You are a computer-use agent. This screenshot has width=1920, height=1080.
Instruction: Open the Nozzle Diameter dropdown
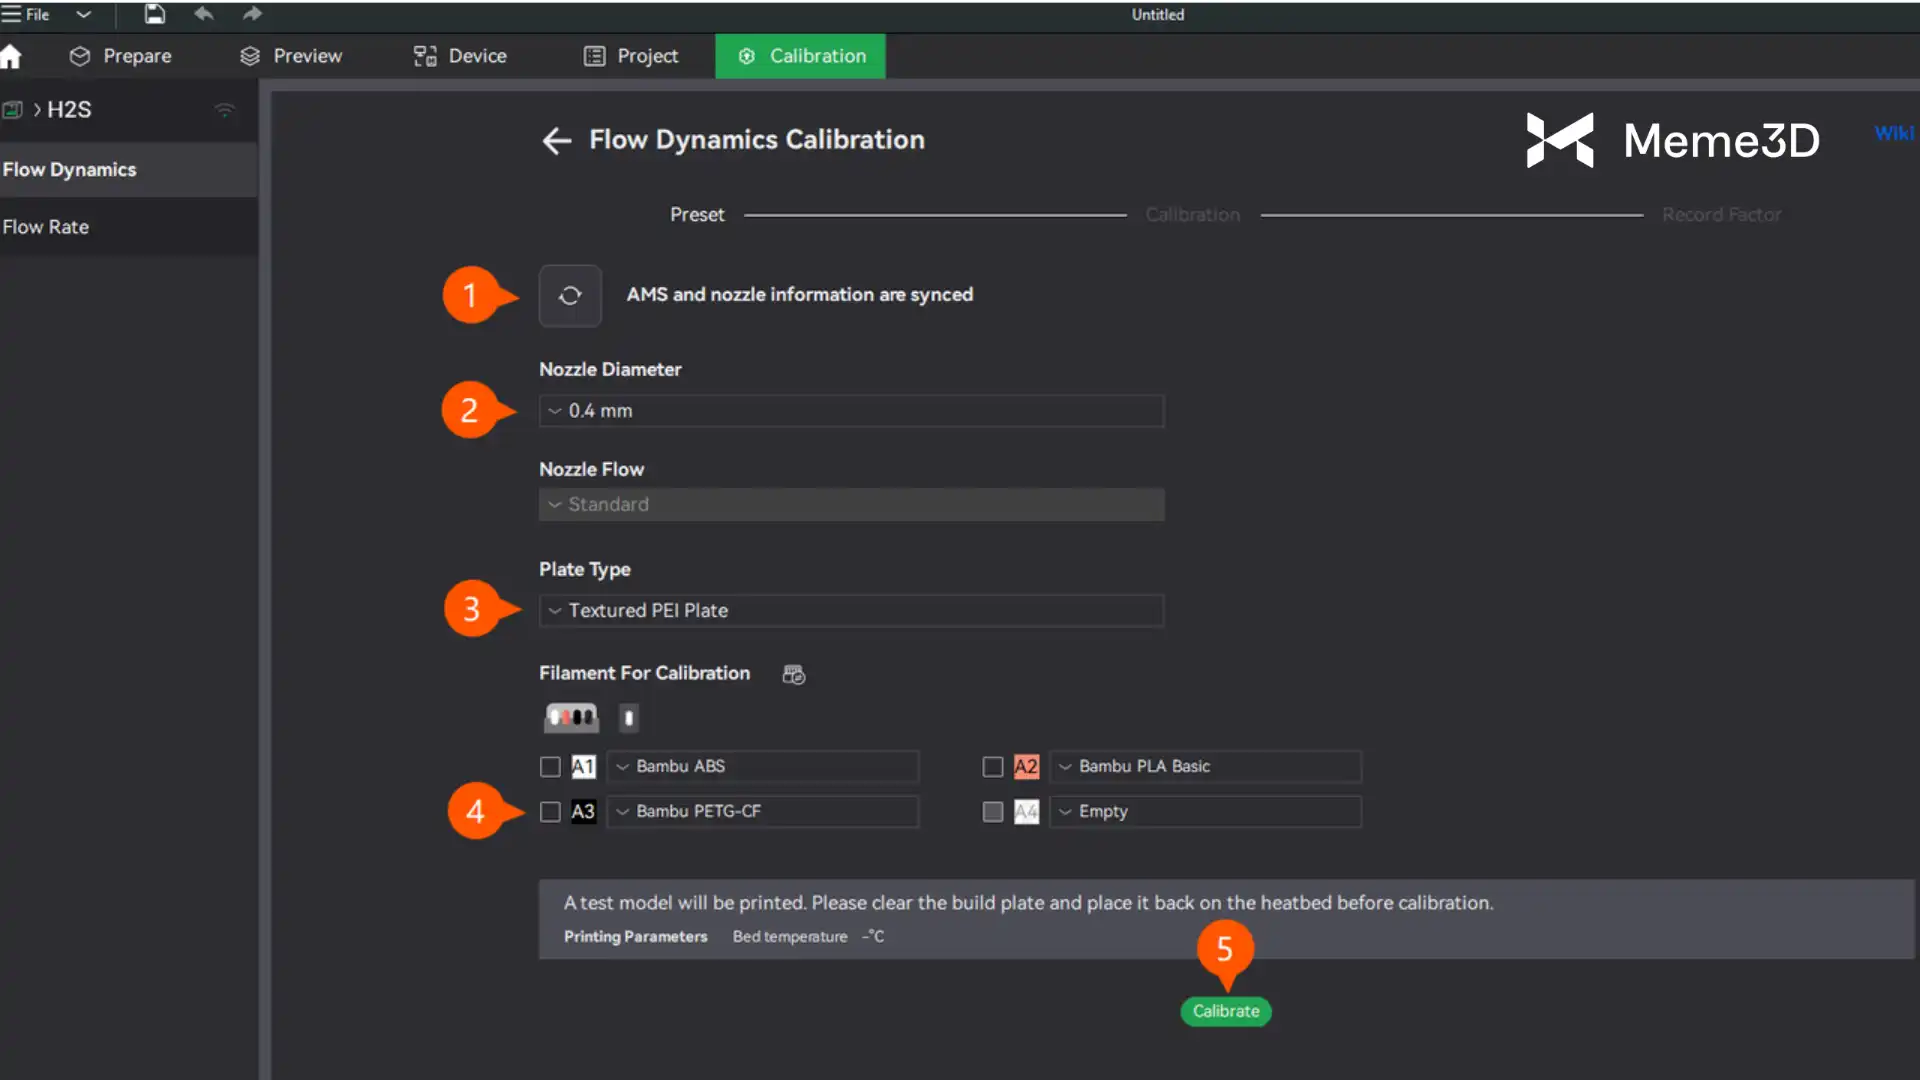click(x=851, y=411)
